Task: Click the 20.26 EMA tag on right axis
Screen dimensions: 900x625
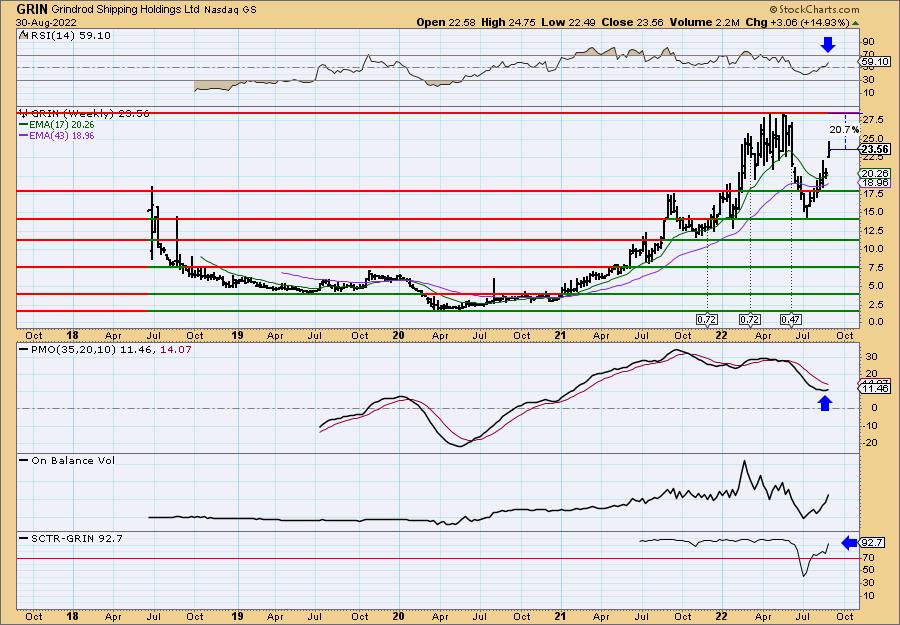Action: [876, 173]
